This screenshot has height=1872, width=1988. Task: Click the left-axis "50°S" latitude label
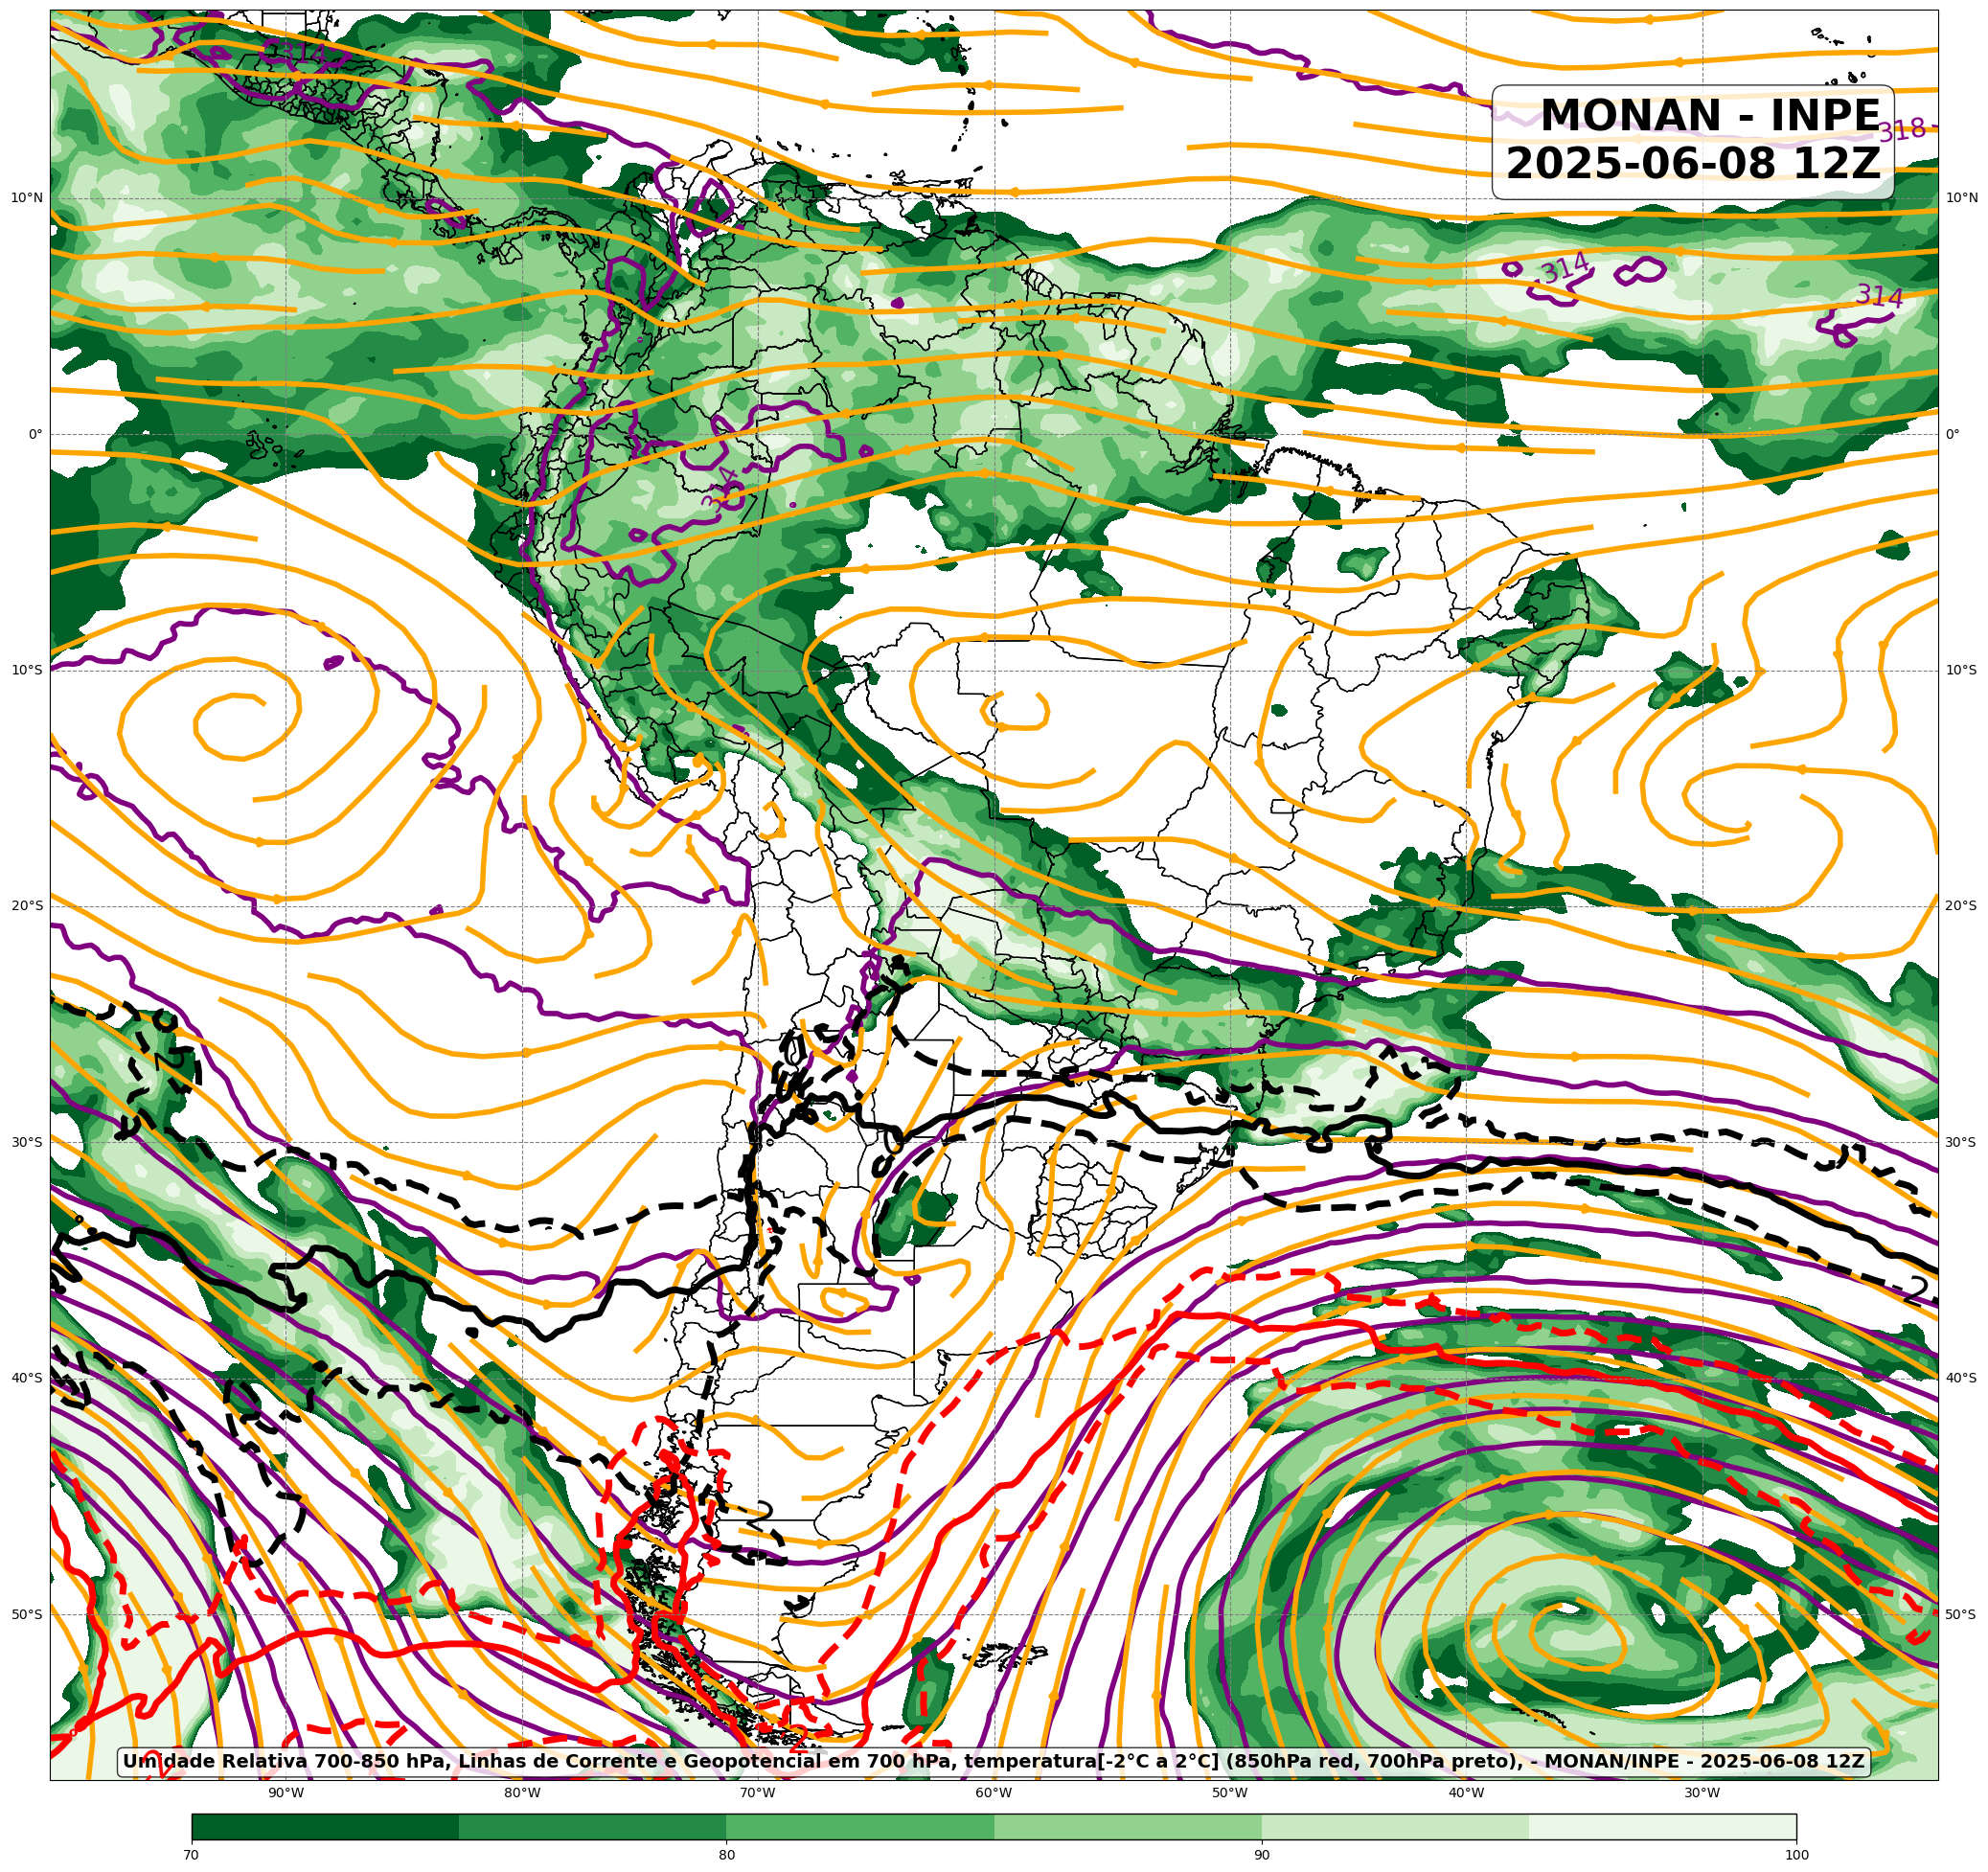[x=27, y=1614]
